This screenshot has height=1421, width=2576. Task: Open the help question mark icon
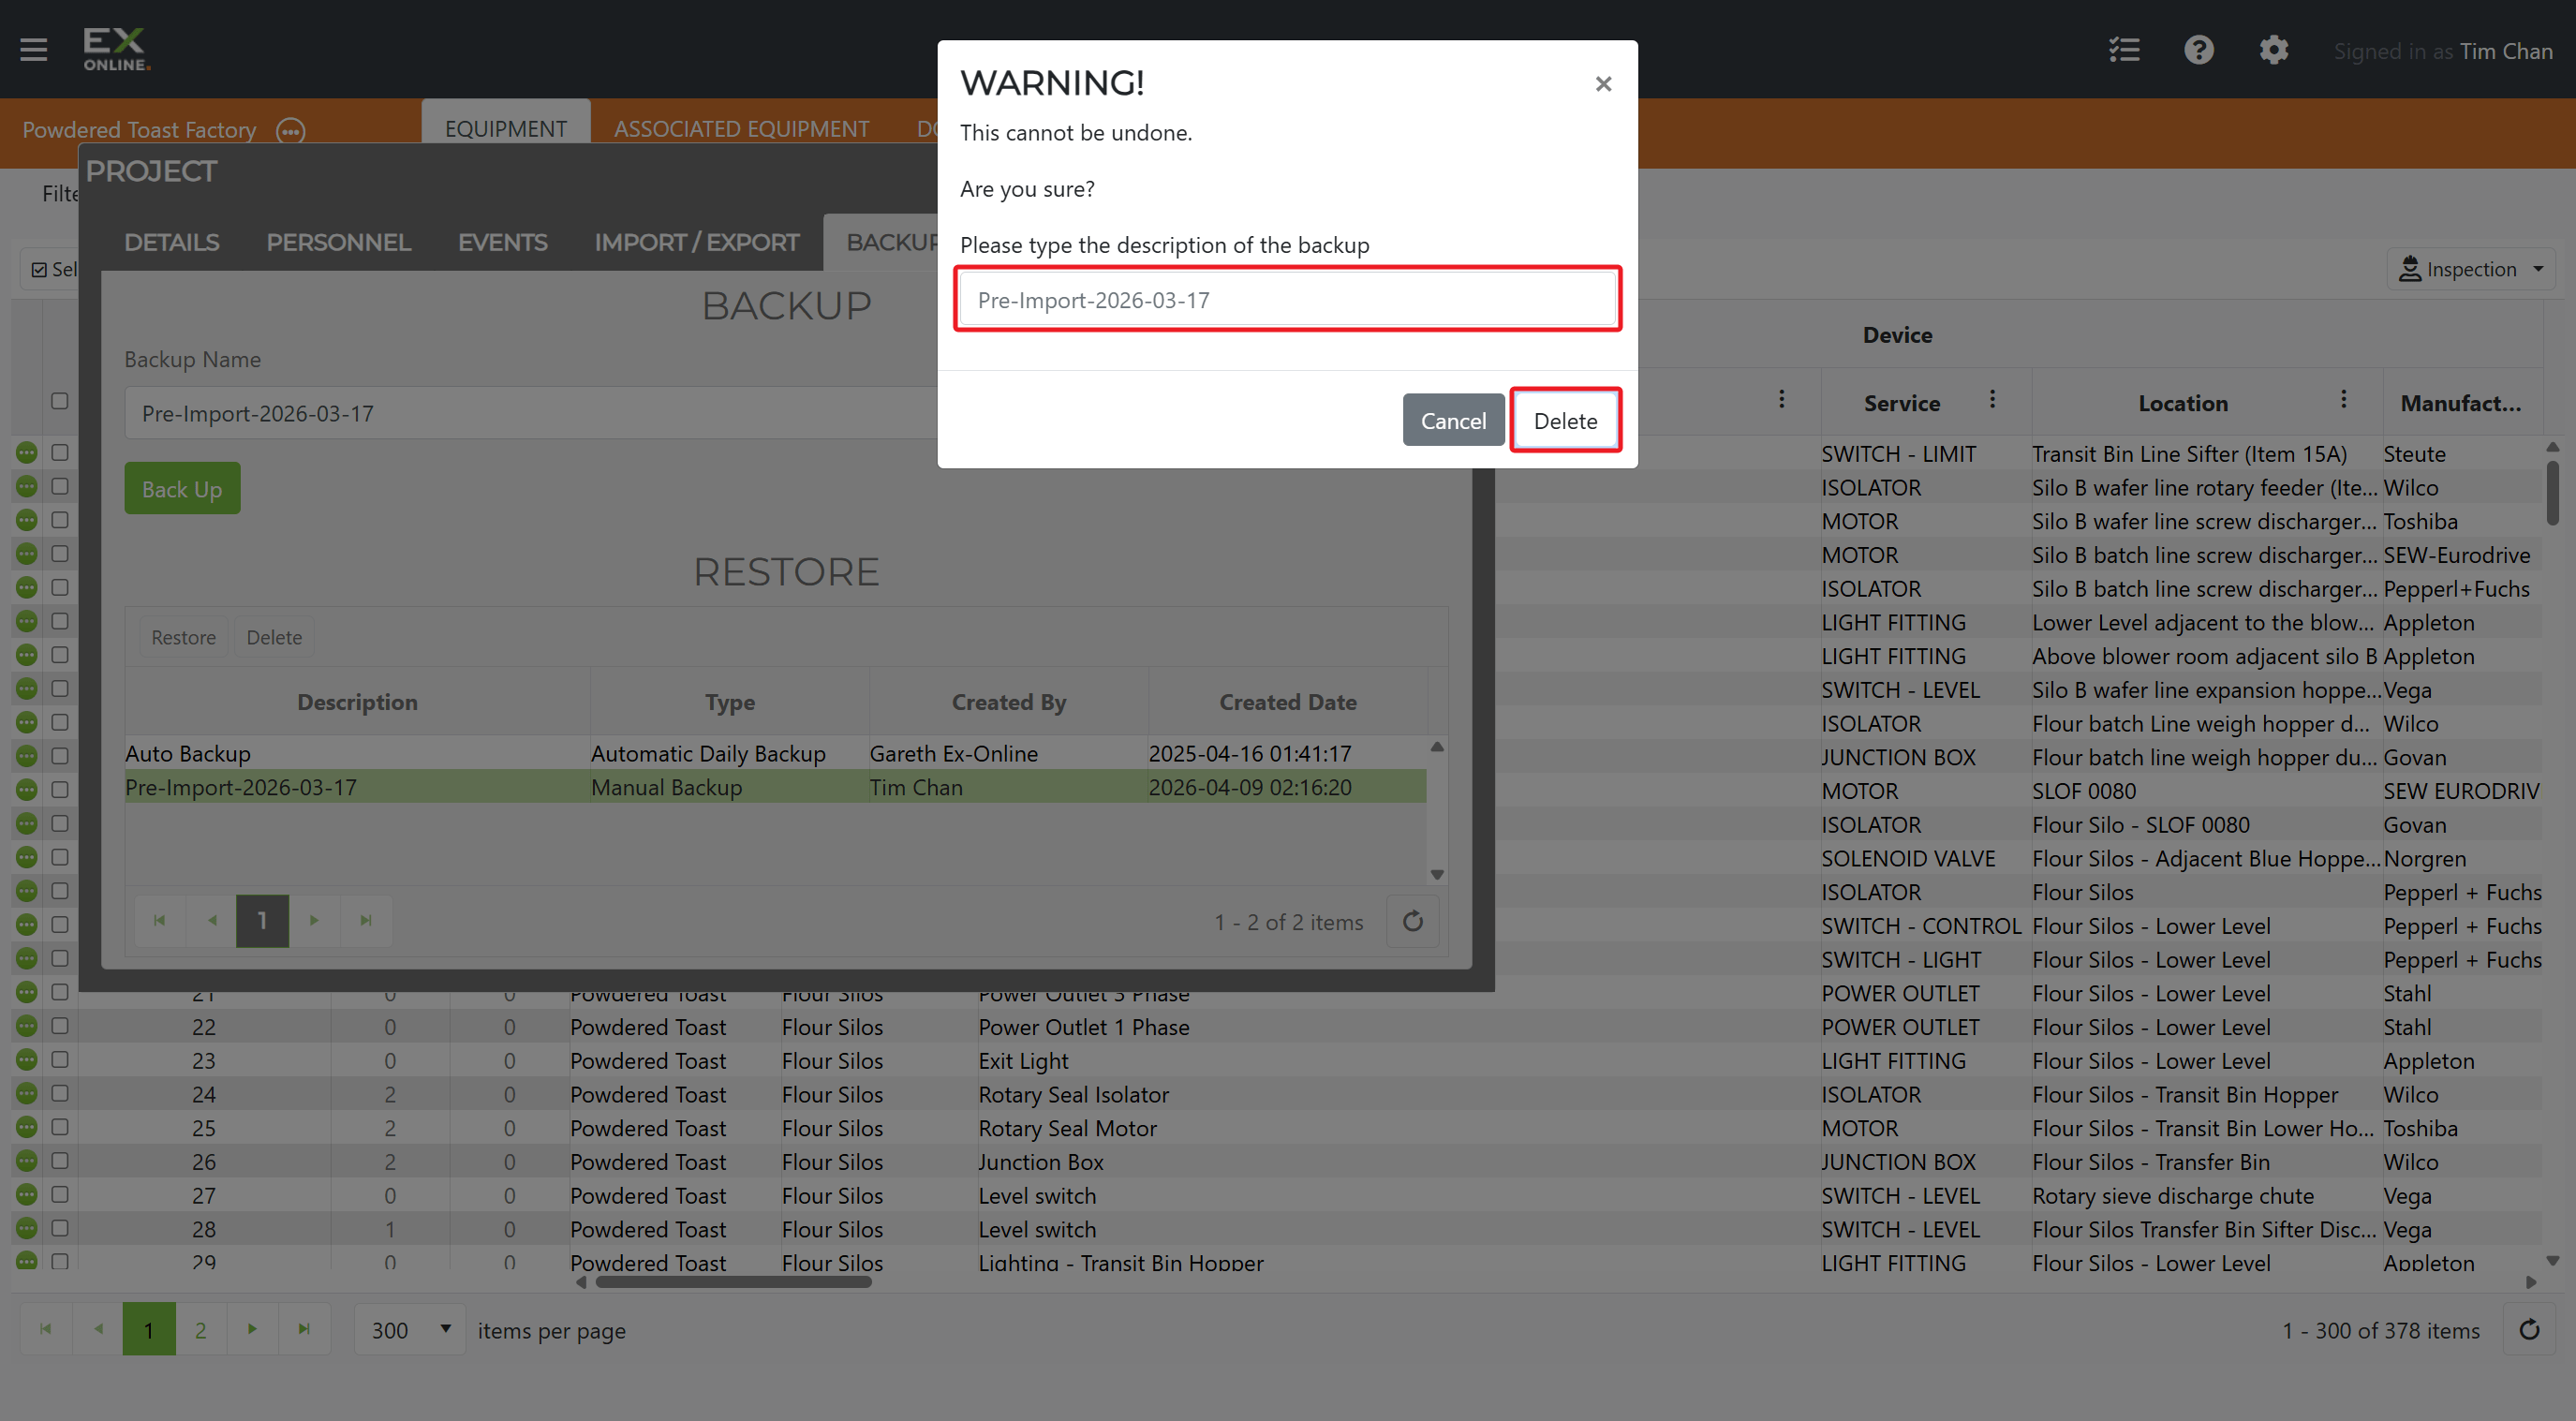click(2199, 50)
